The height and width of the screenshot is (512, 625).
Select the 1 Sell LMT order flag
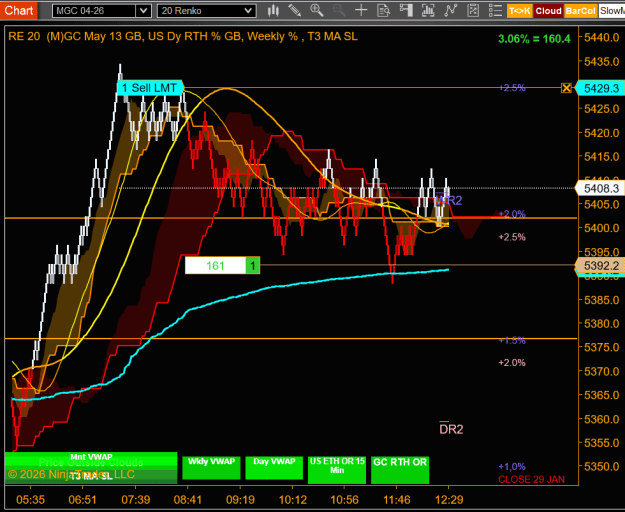(150, 88)
